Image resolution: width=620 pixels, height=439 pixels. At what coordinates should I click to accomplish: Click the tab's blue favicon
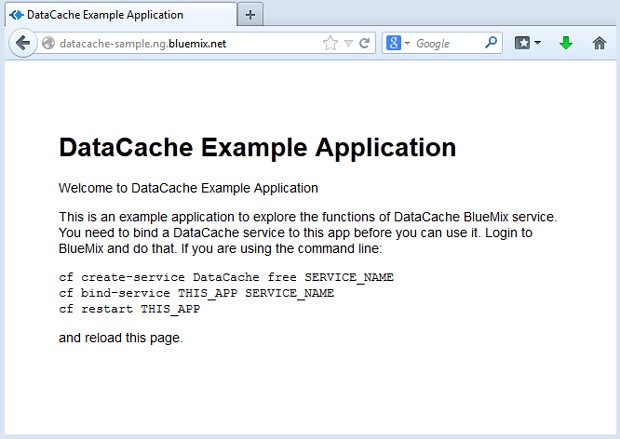click(17, 15)
